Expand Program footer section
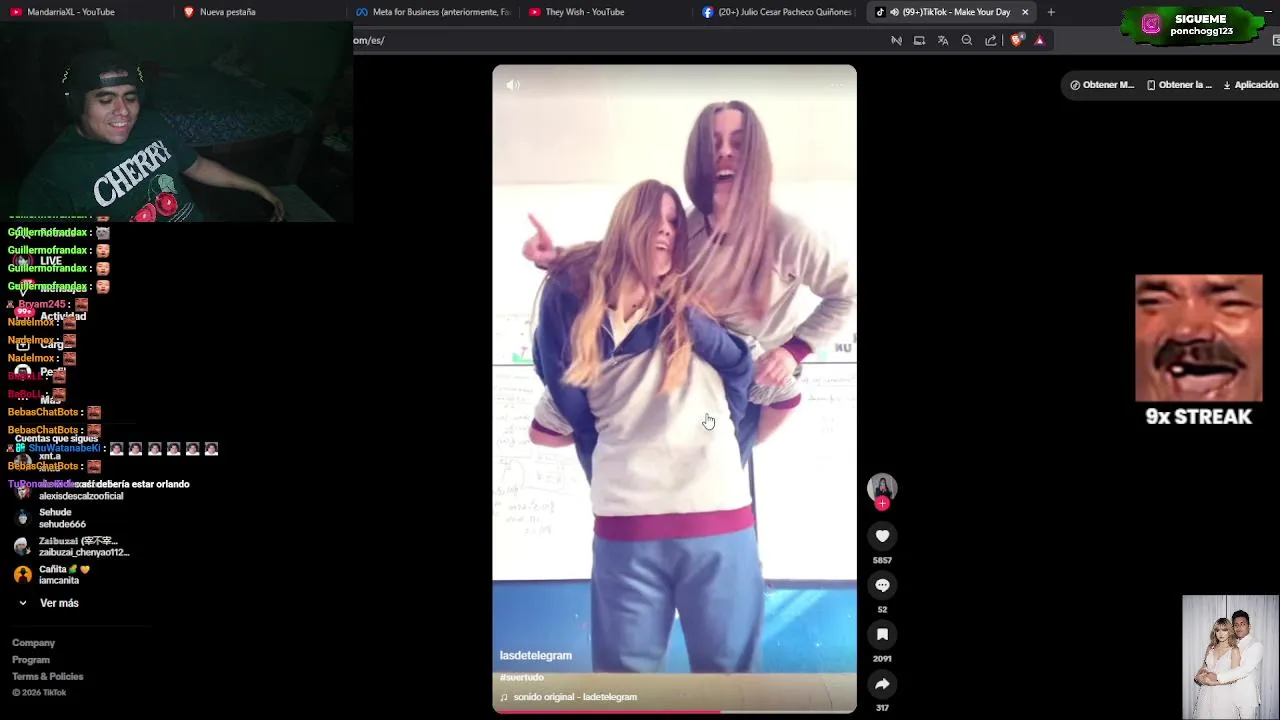 [31, 660]
